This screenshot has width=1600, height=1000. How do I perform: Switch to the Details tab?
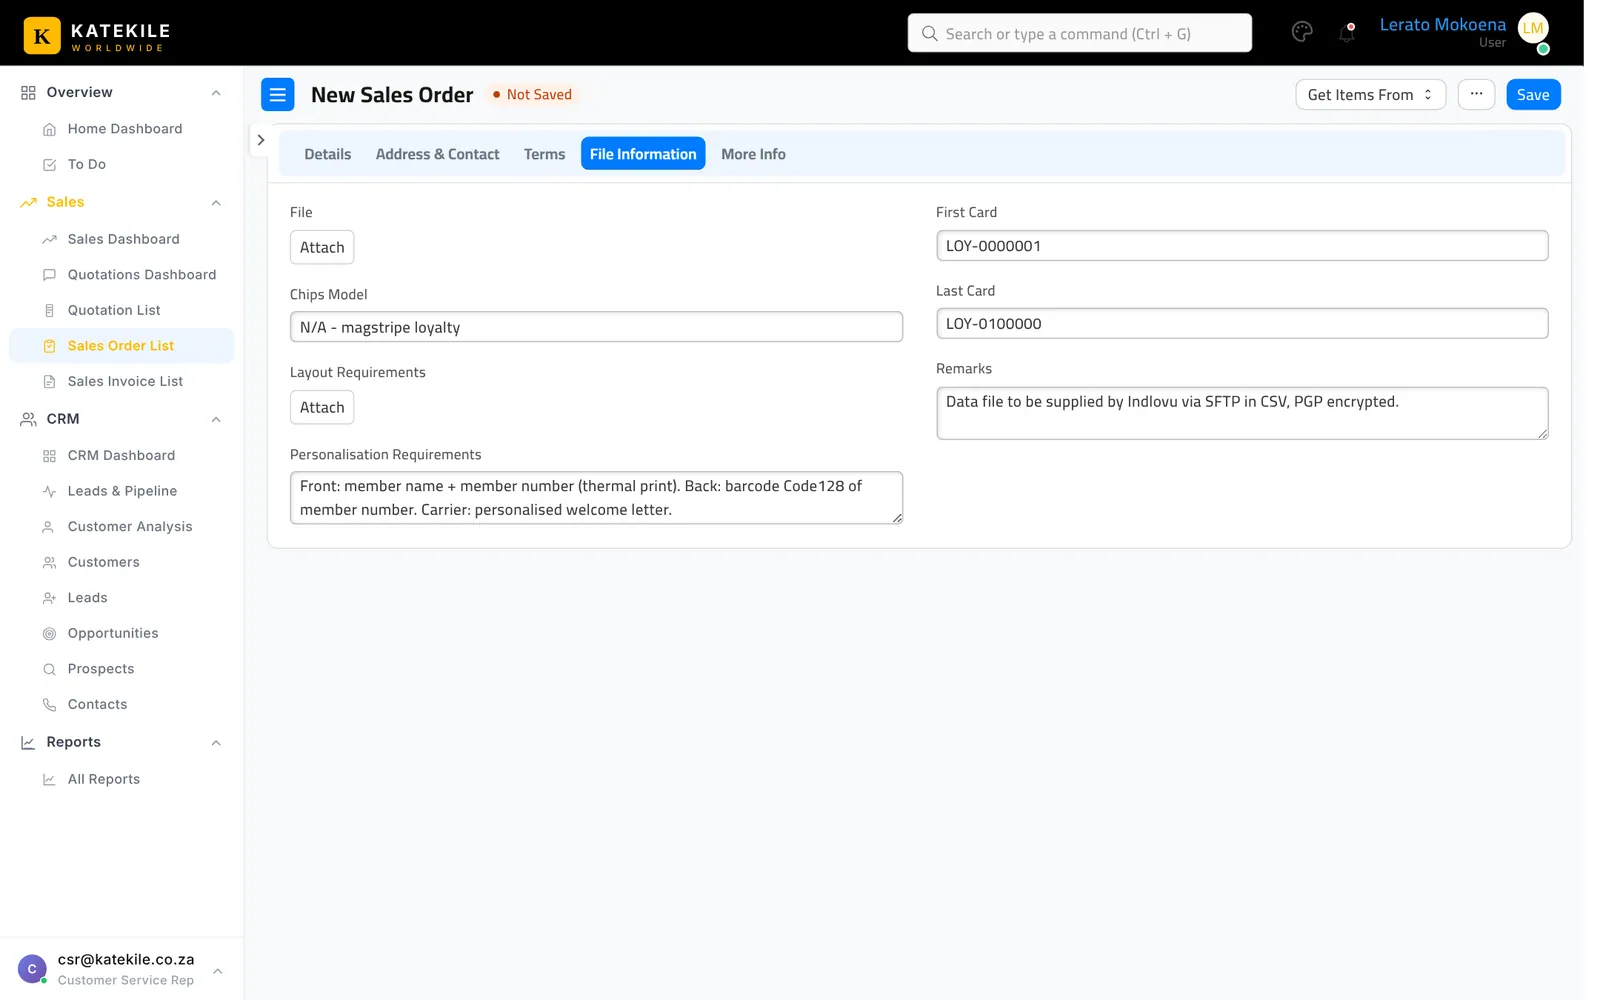pos(328,154)
